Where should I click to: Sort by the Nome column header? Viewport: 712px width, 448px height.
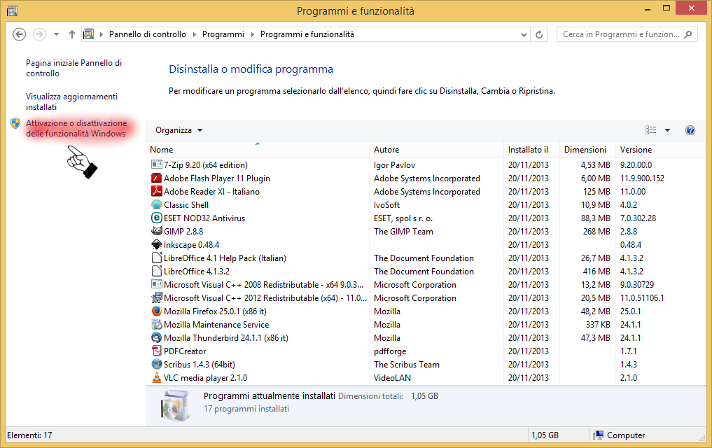tap(258, 149)
